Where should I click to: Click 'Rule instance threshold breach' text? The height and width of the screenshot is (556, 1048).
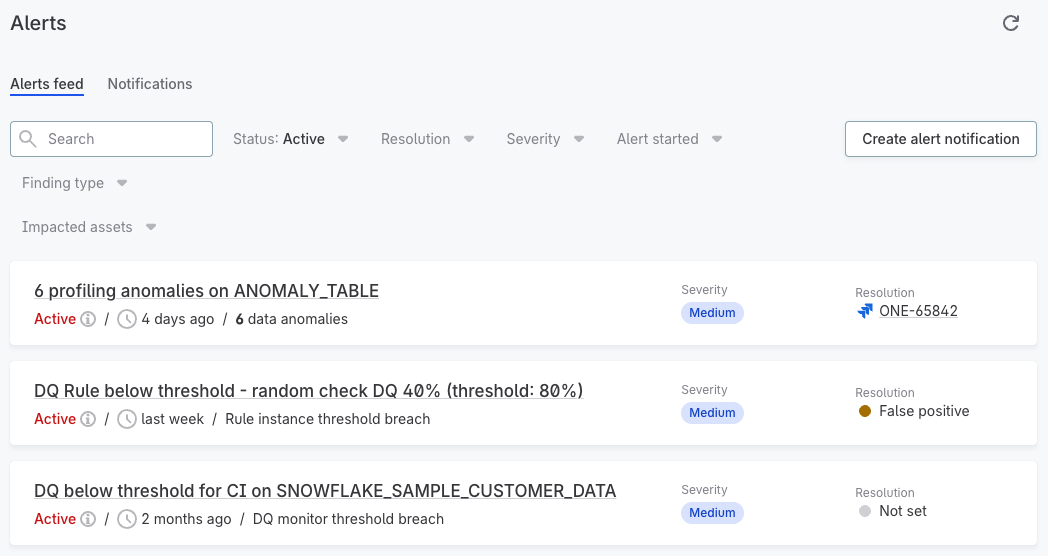(x=328, y=419)
